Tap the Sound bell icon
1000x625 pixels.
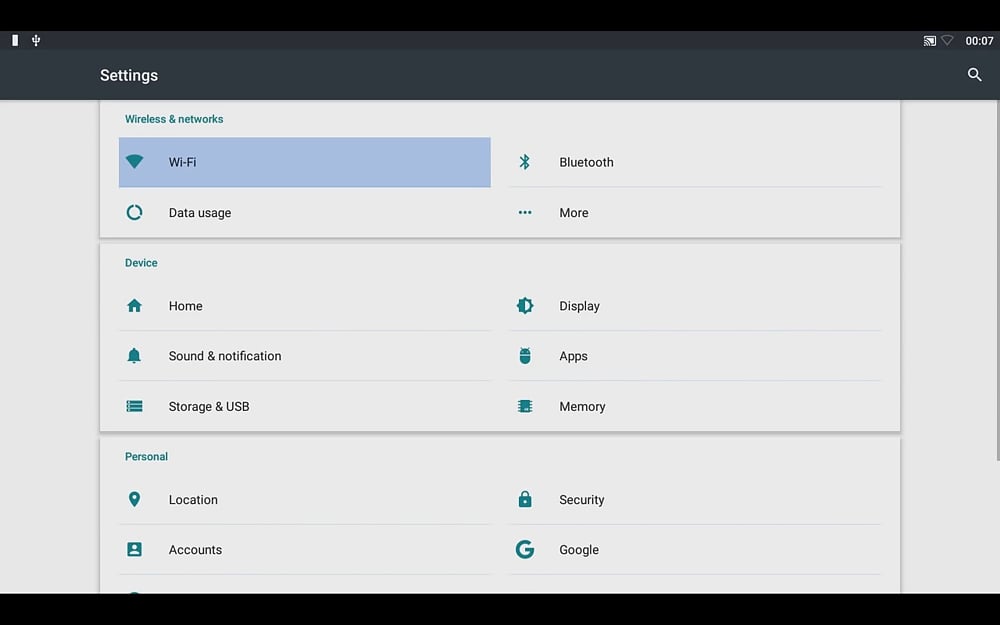(134, 356)
